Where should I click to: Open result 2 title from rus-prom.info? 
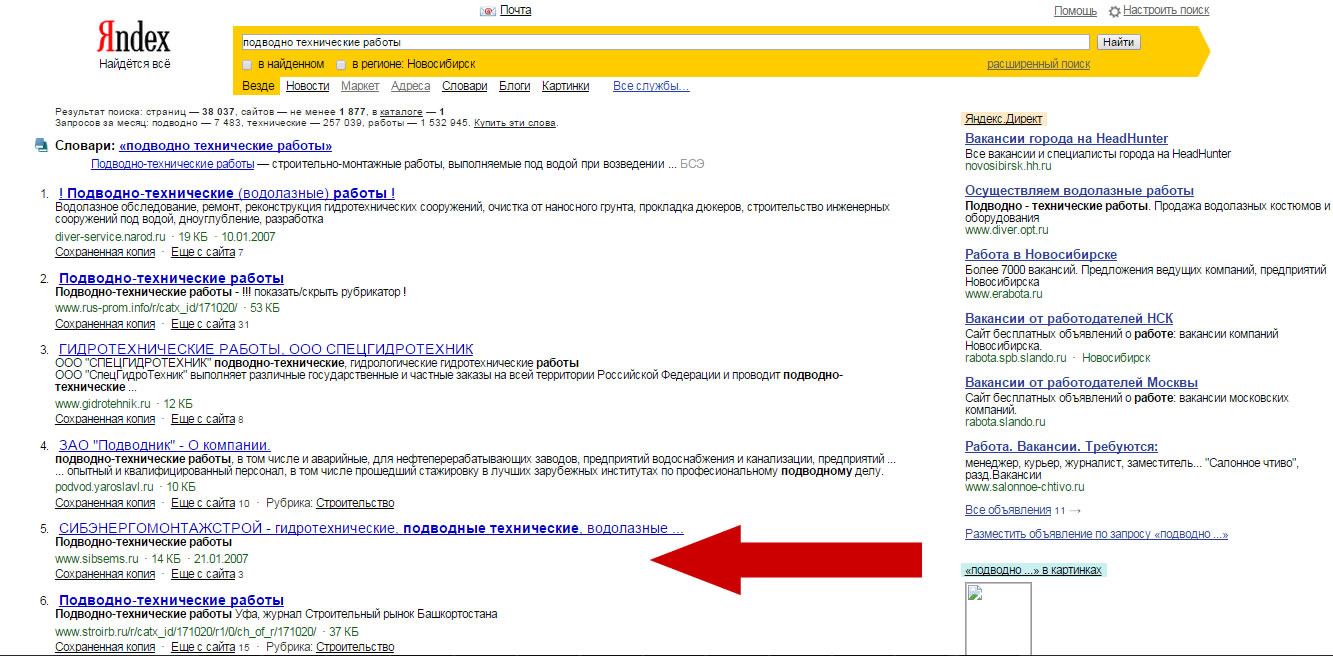pos(171,278)
